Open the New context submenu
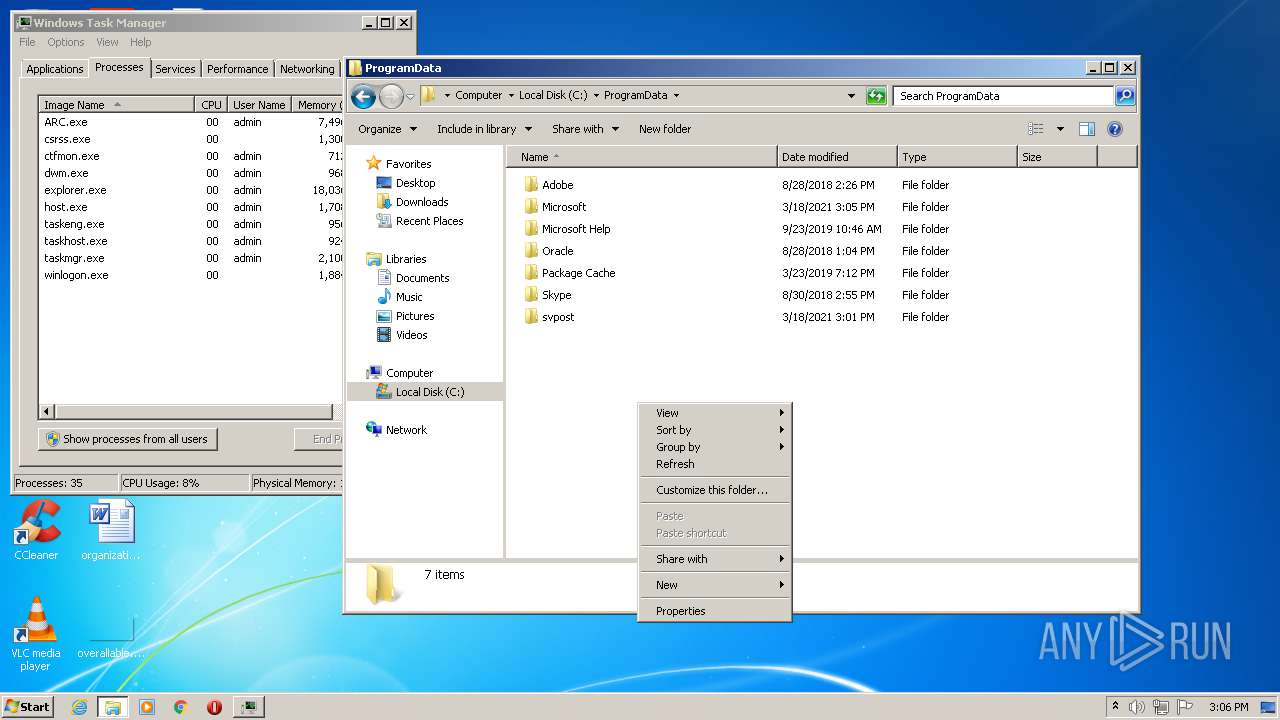The image size is (1280, 720). pos(715,585)
